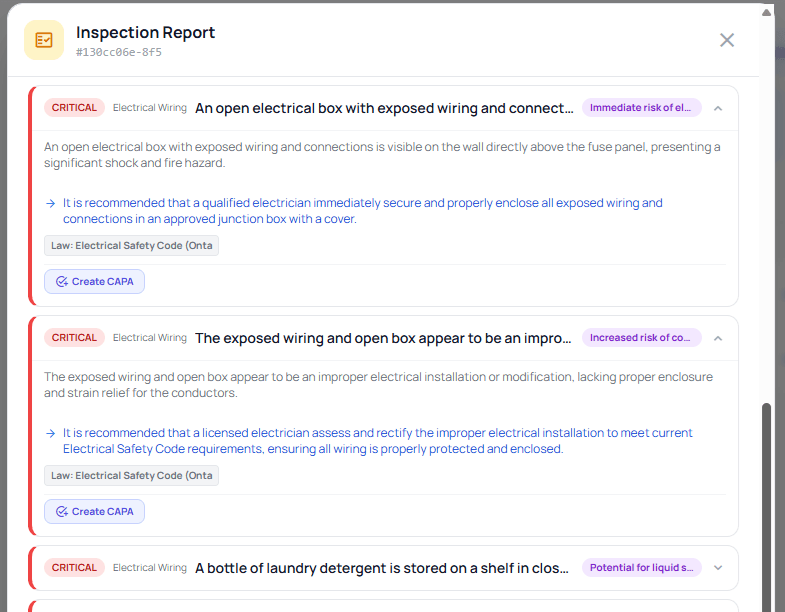This screenshot has height=612, width=785.
Task: Create CAPA for open electrical box finding
Action: (x=94, y=281)
